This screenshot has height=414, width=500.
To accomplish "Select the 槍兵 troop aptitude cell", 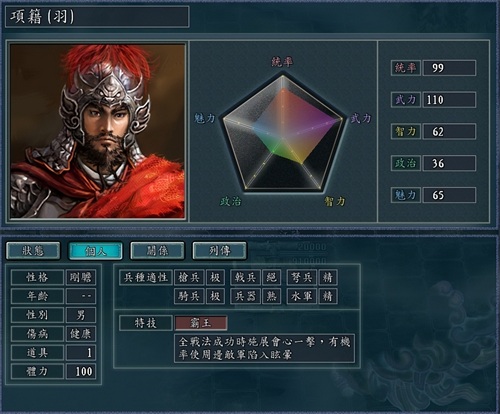I will (x=189, y=277).
